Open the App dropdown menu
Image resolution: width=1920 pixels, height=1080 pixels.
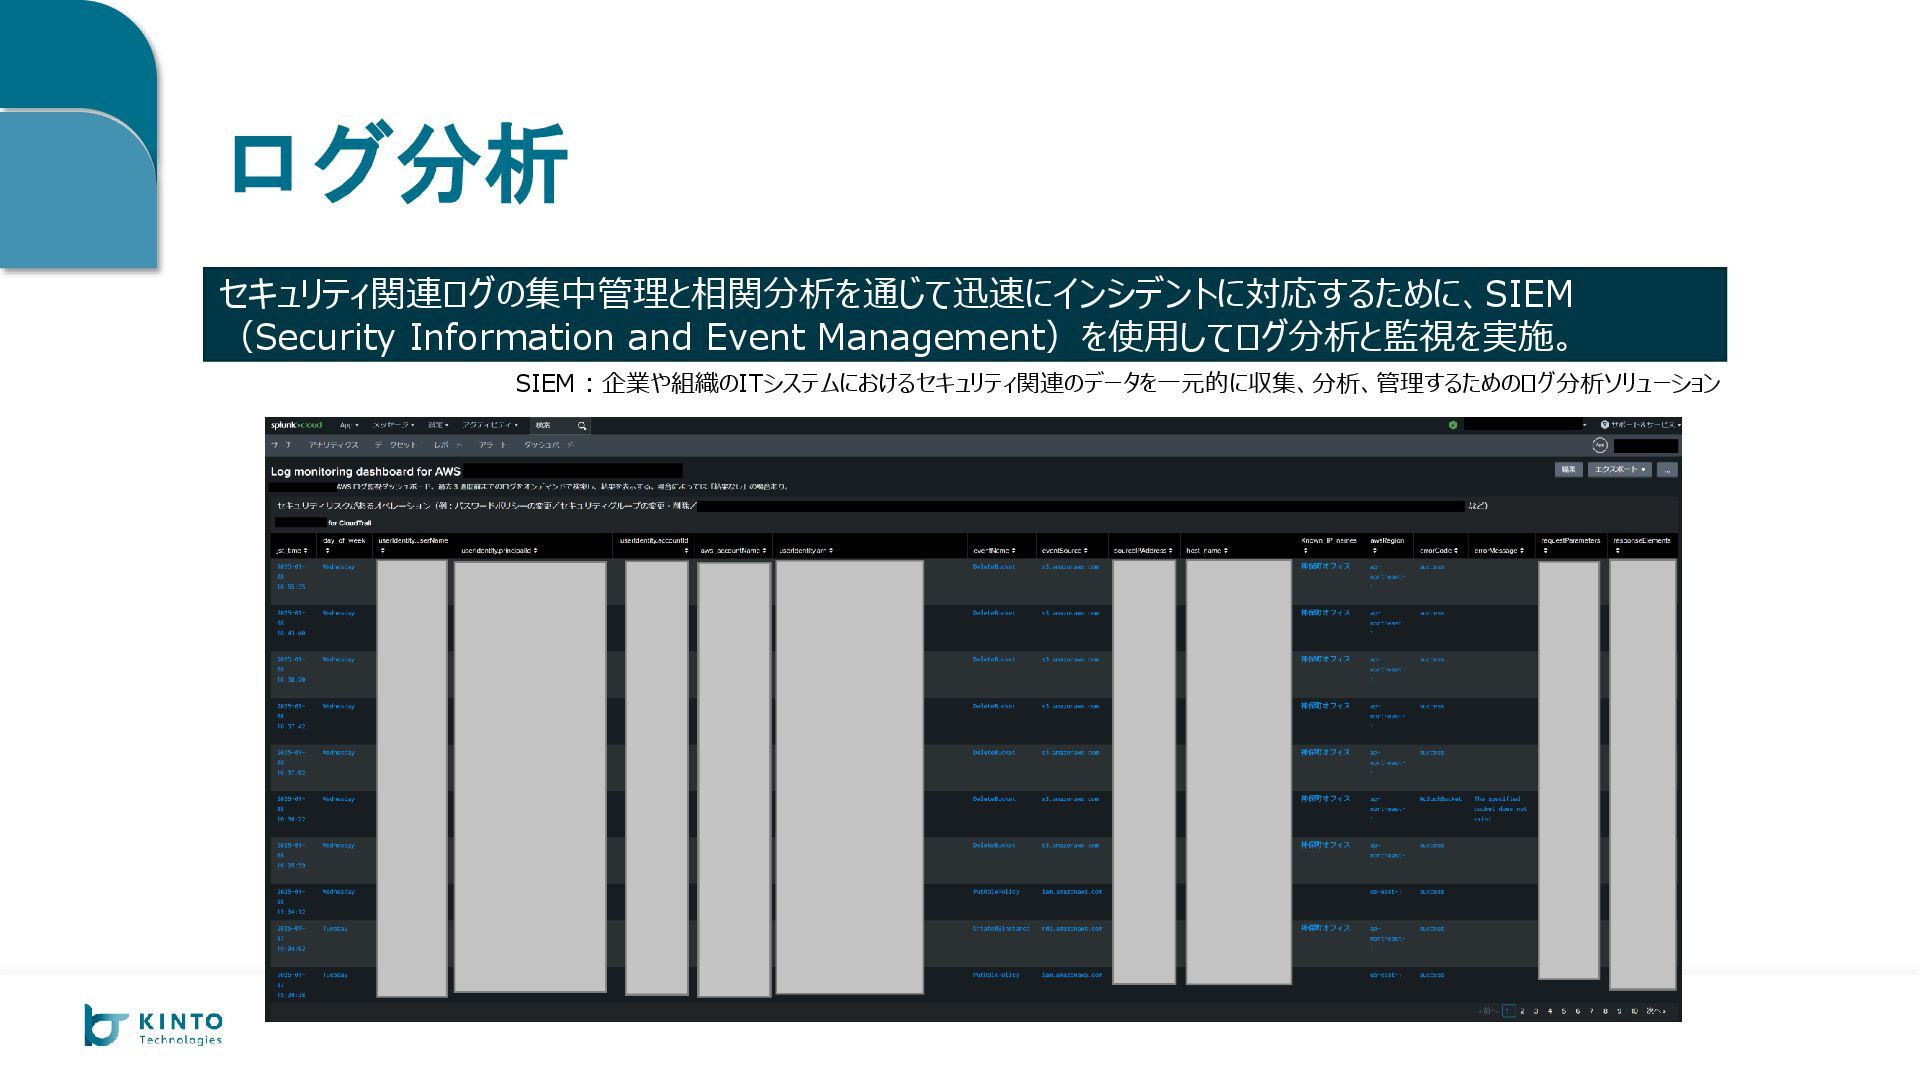pyautogui.click(x=349, y=425)
